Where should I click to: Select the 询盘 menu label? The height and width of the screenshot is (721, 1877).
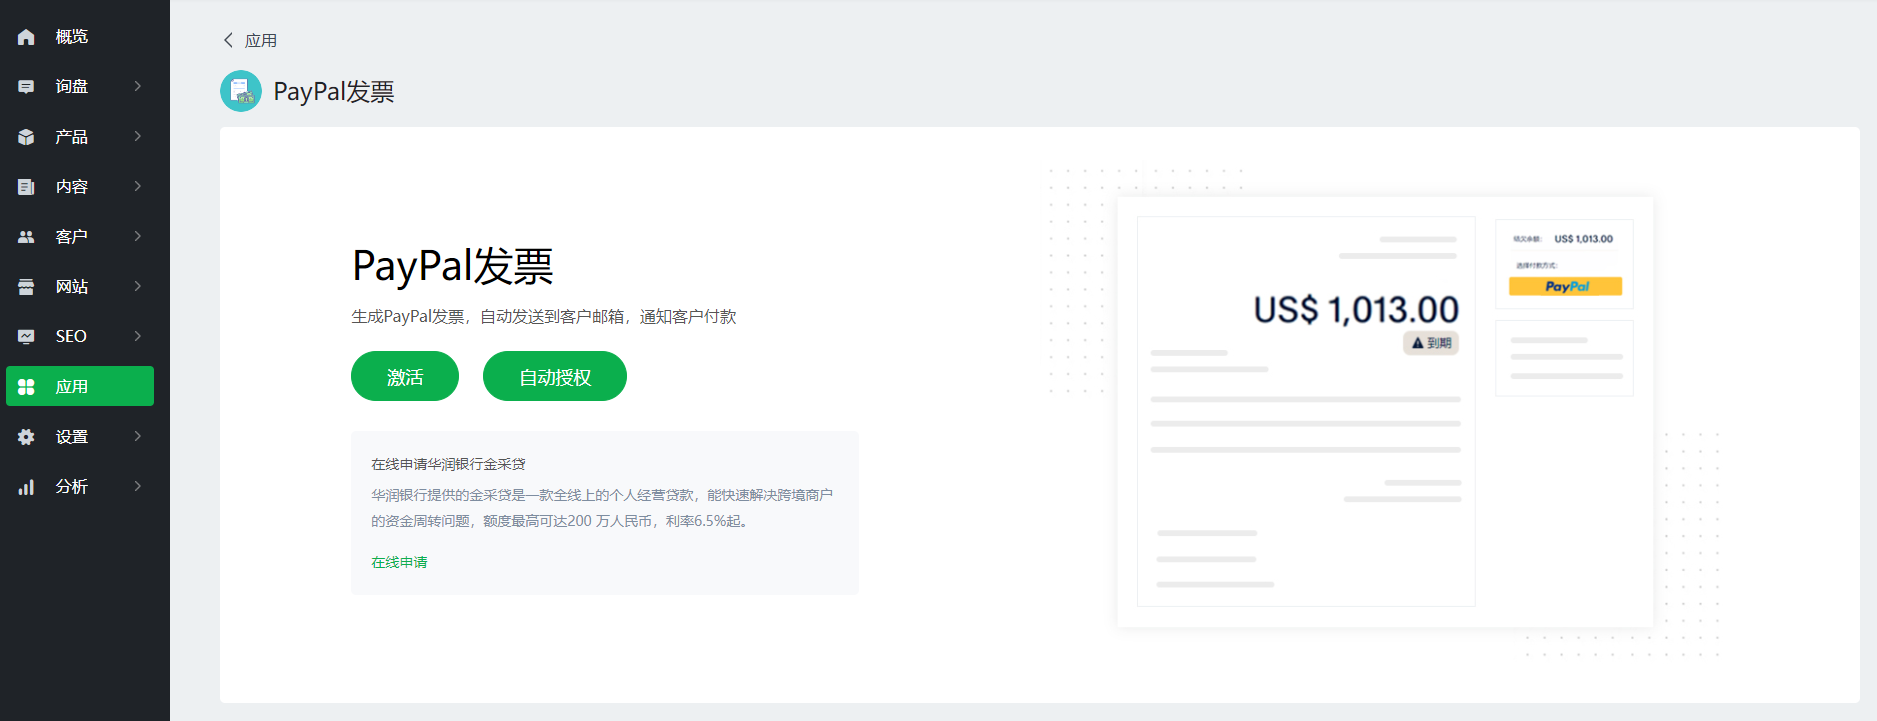coord(72,87)
